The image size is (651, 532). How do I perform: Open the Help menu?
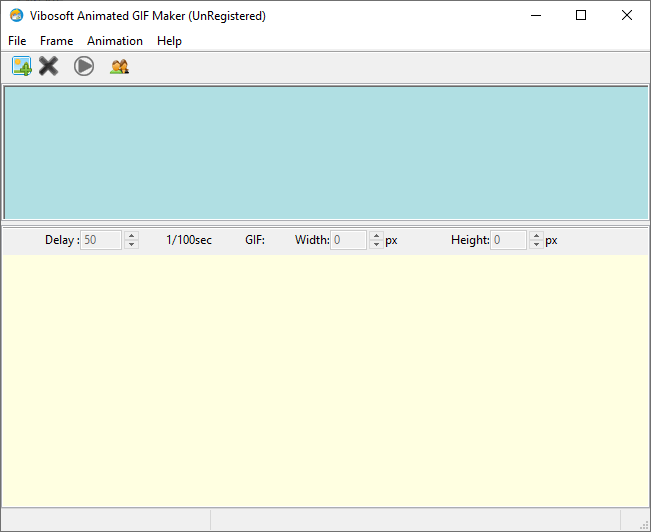coord(169,41)
